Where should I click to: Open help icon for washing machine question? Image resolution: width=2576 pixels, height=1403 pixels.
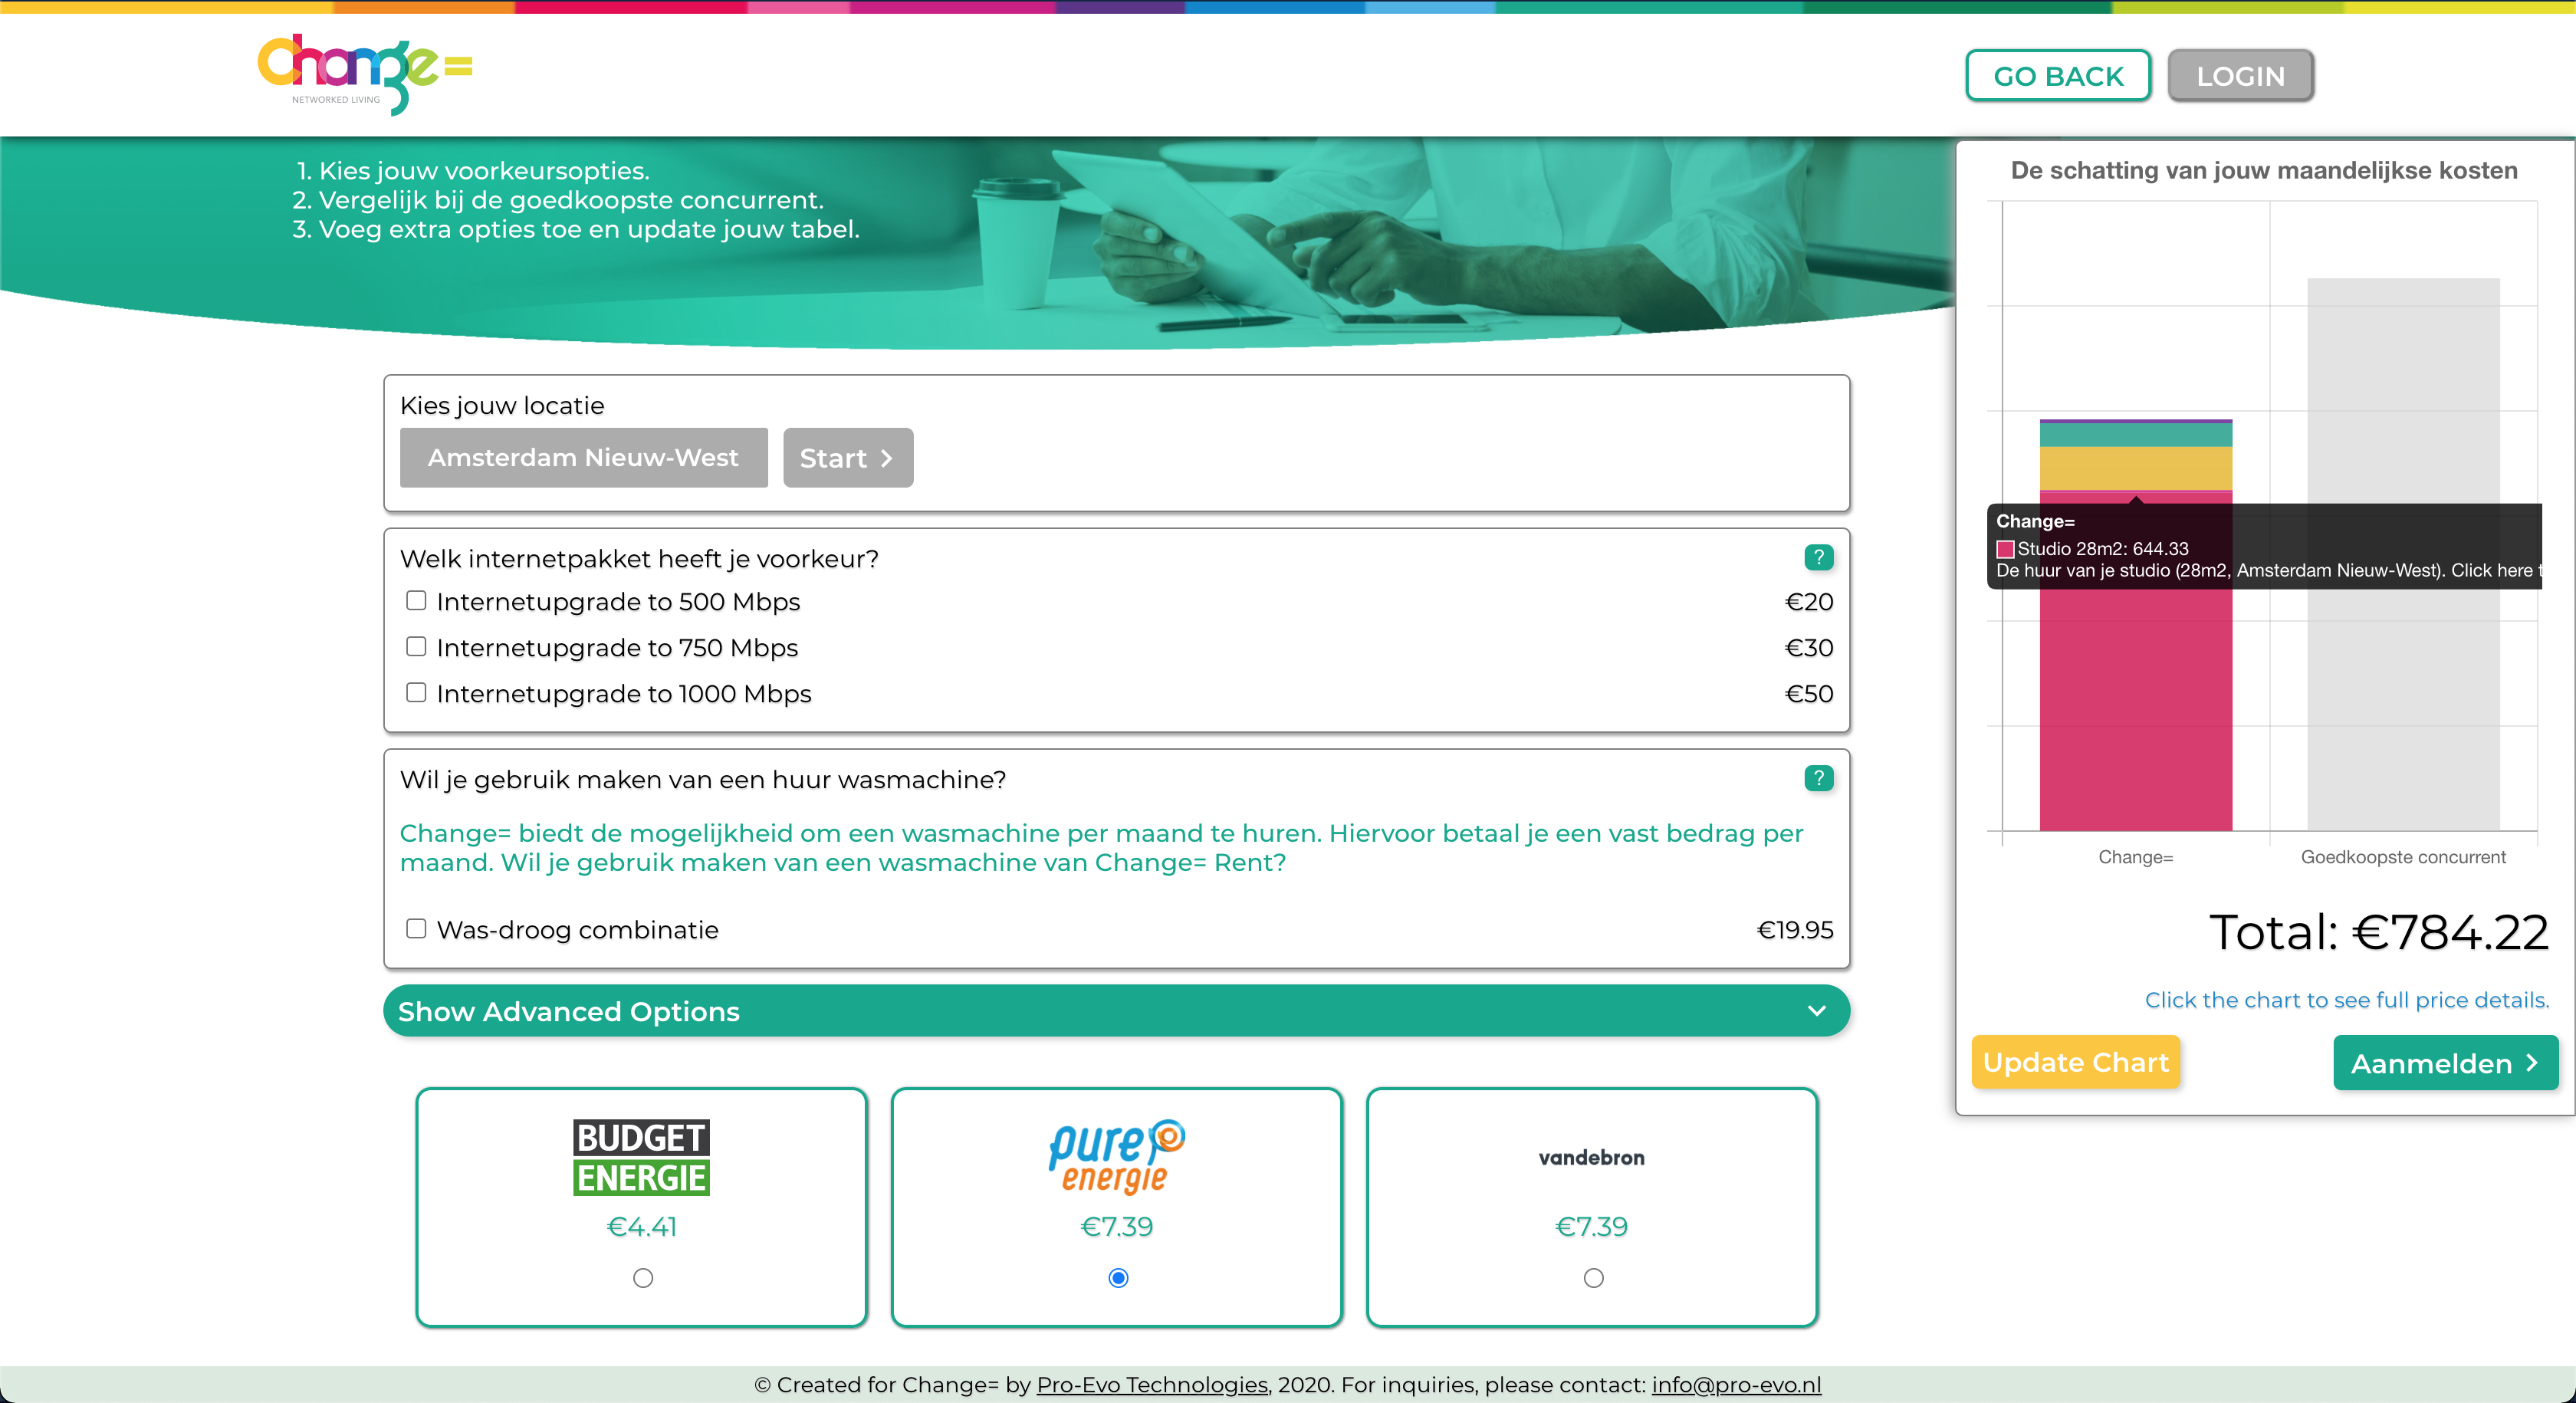(1818, 778)
